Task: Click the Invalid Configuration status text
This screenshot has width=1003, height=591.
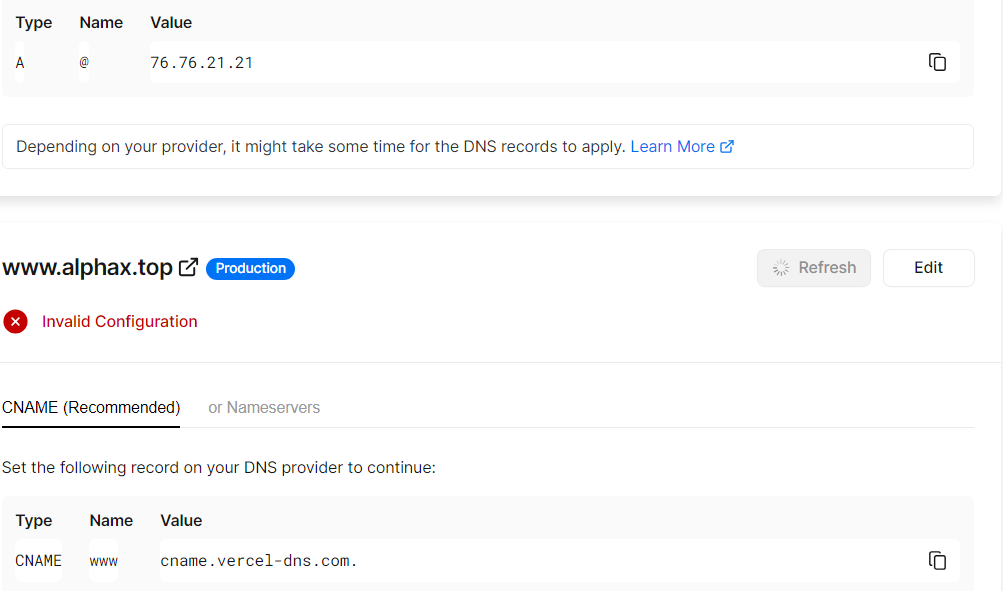Action: pos(120,322)
